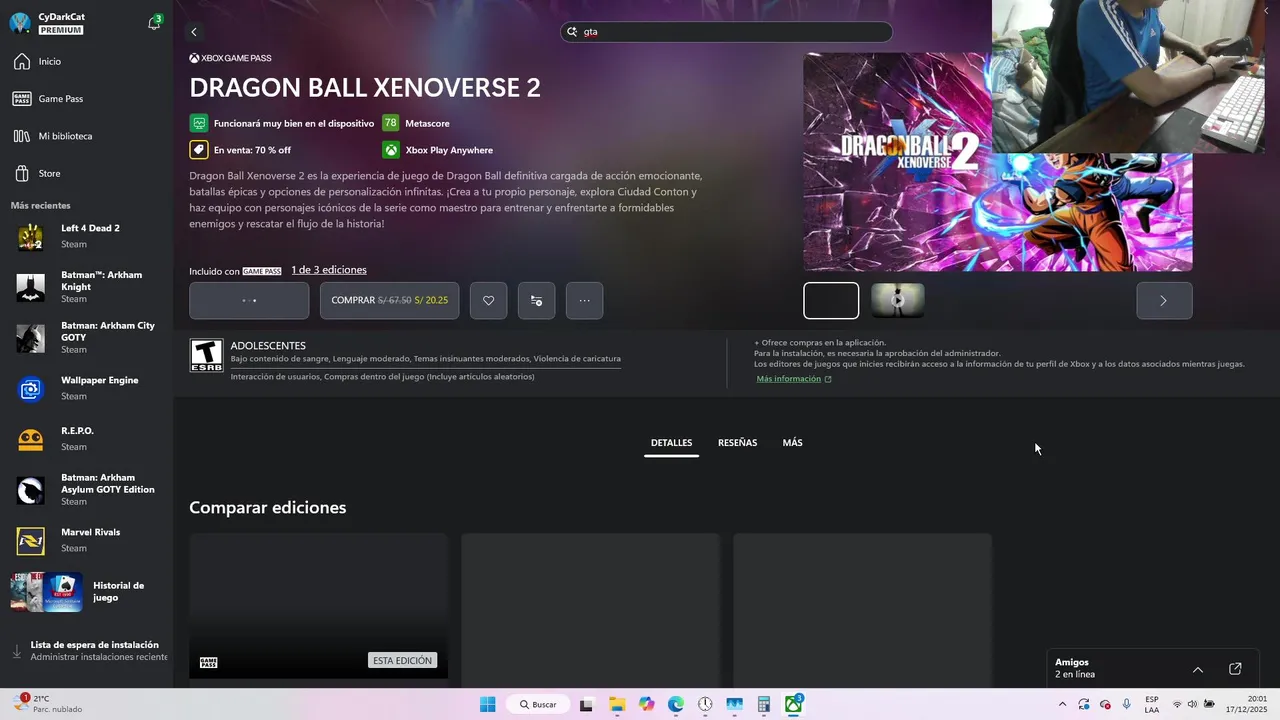Open Xbox app on taskbar
The height and width of the screenshot is (720, 1280).
click(793, 704)
